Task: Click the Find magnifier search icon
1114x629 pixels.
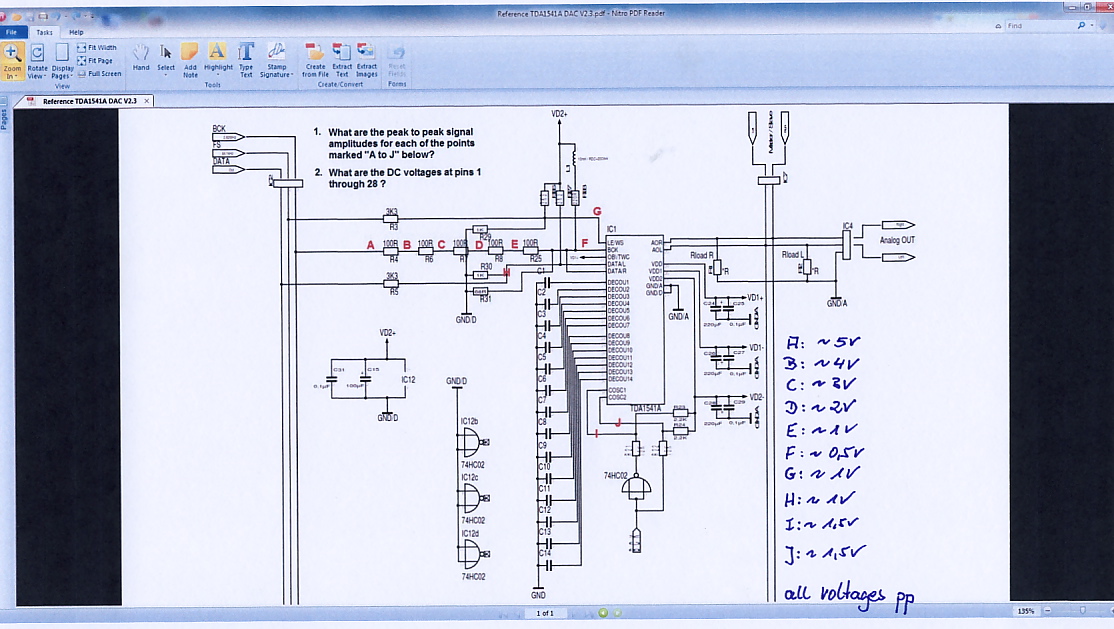Action: tap(1081, 26)
